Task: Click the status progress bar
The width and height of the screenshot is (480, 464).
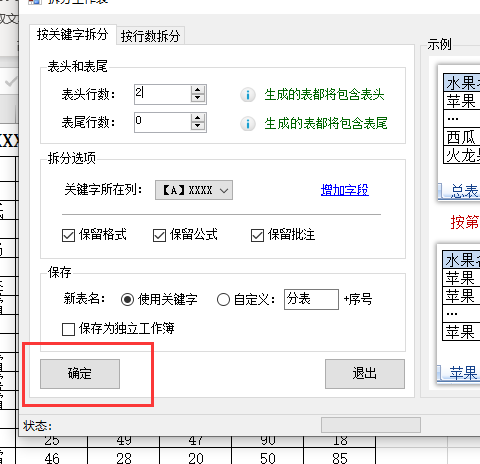Action: tap(371, 425)
